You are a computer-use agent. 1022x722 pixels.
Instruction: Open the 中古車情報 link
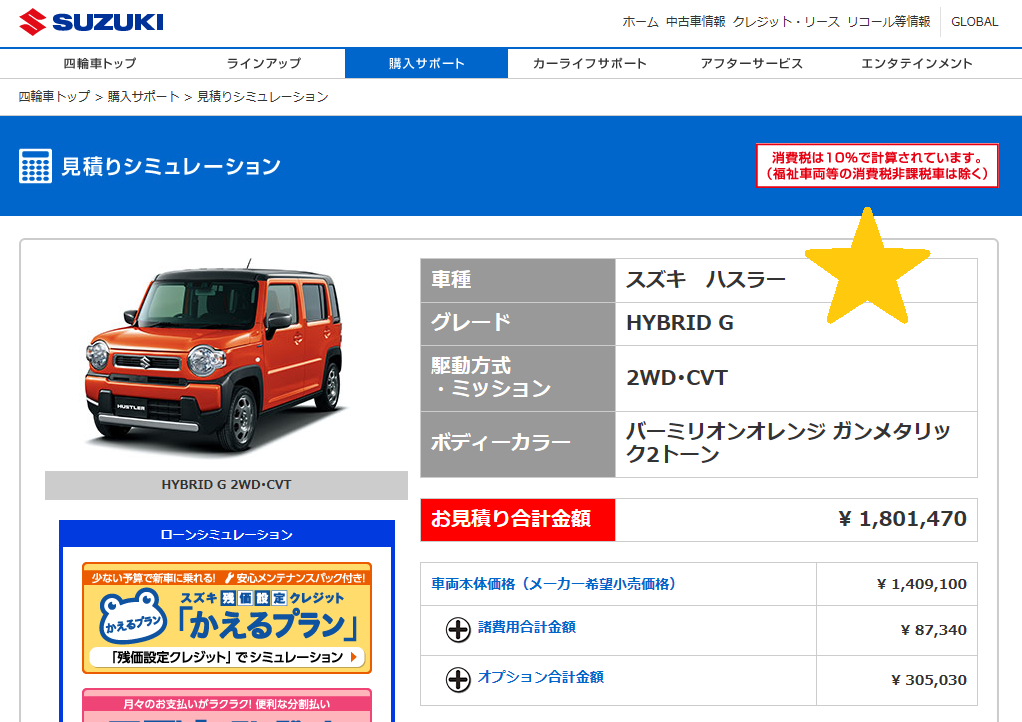coord(695,22)
